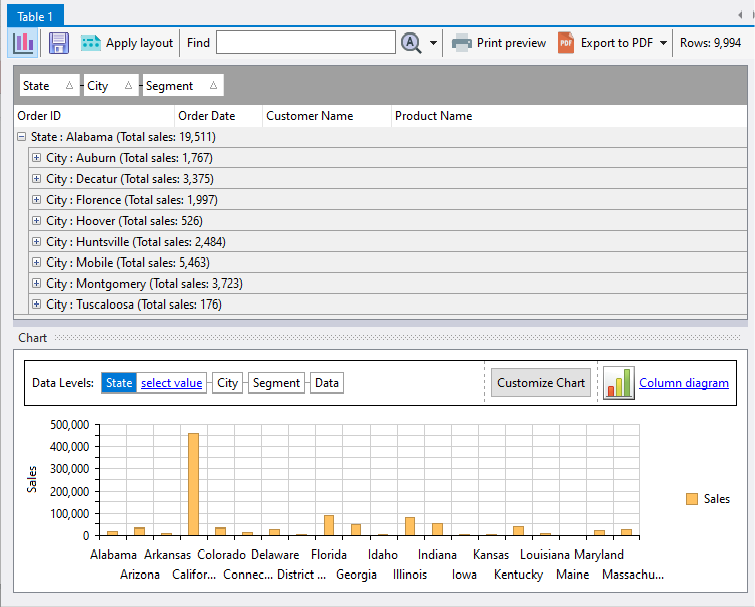Toggle the chart view icon in toolbar

point(23,43)
